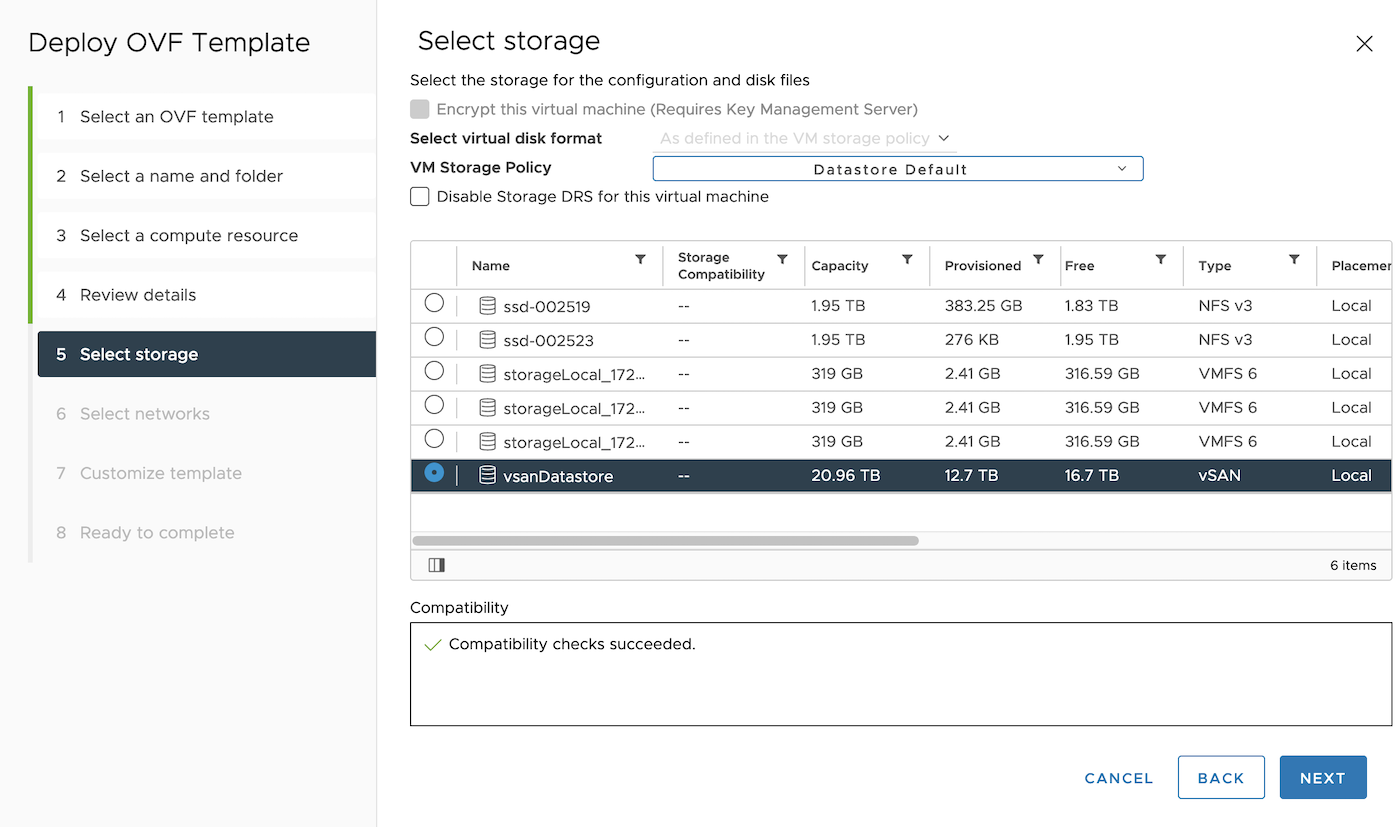Click the horizontal scrollbar below the datastore list
Viewport: 1395px width, 827px height.
[663, 540]
